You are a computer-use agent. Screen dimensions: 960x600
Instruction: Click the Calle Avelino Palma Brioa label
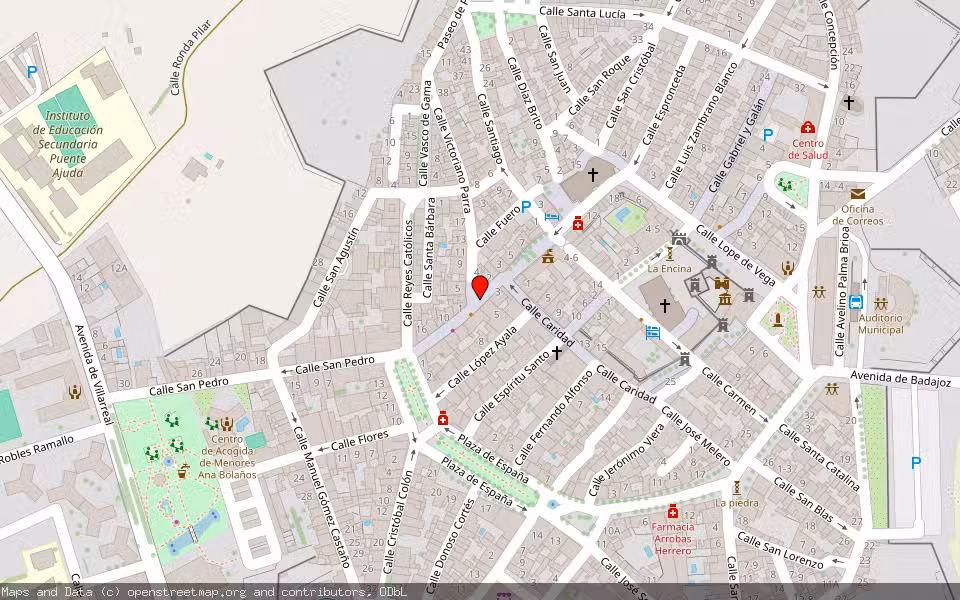coord(842,291)
